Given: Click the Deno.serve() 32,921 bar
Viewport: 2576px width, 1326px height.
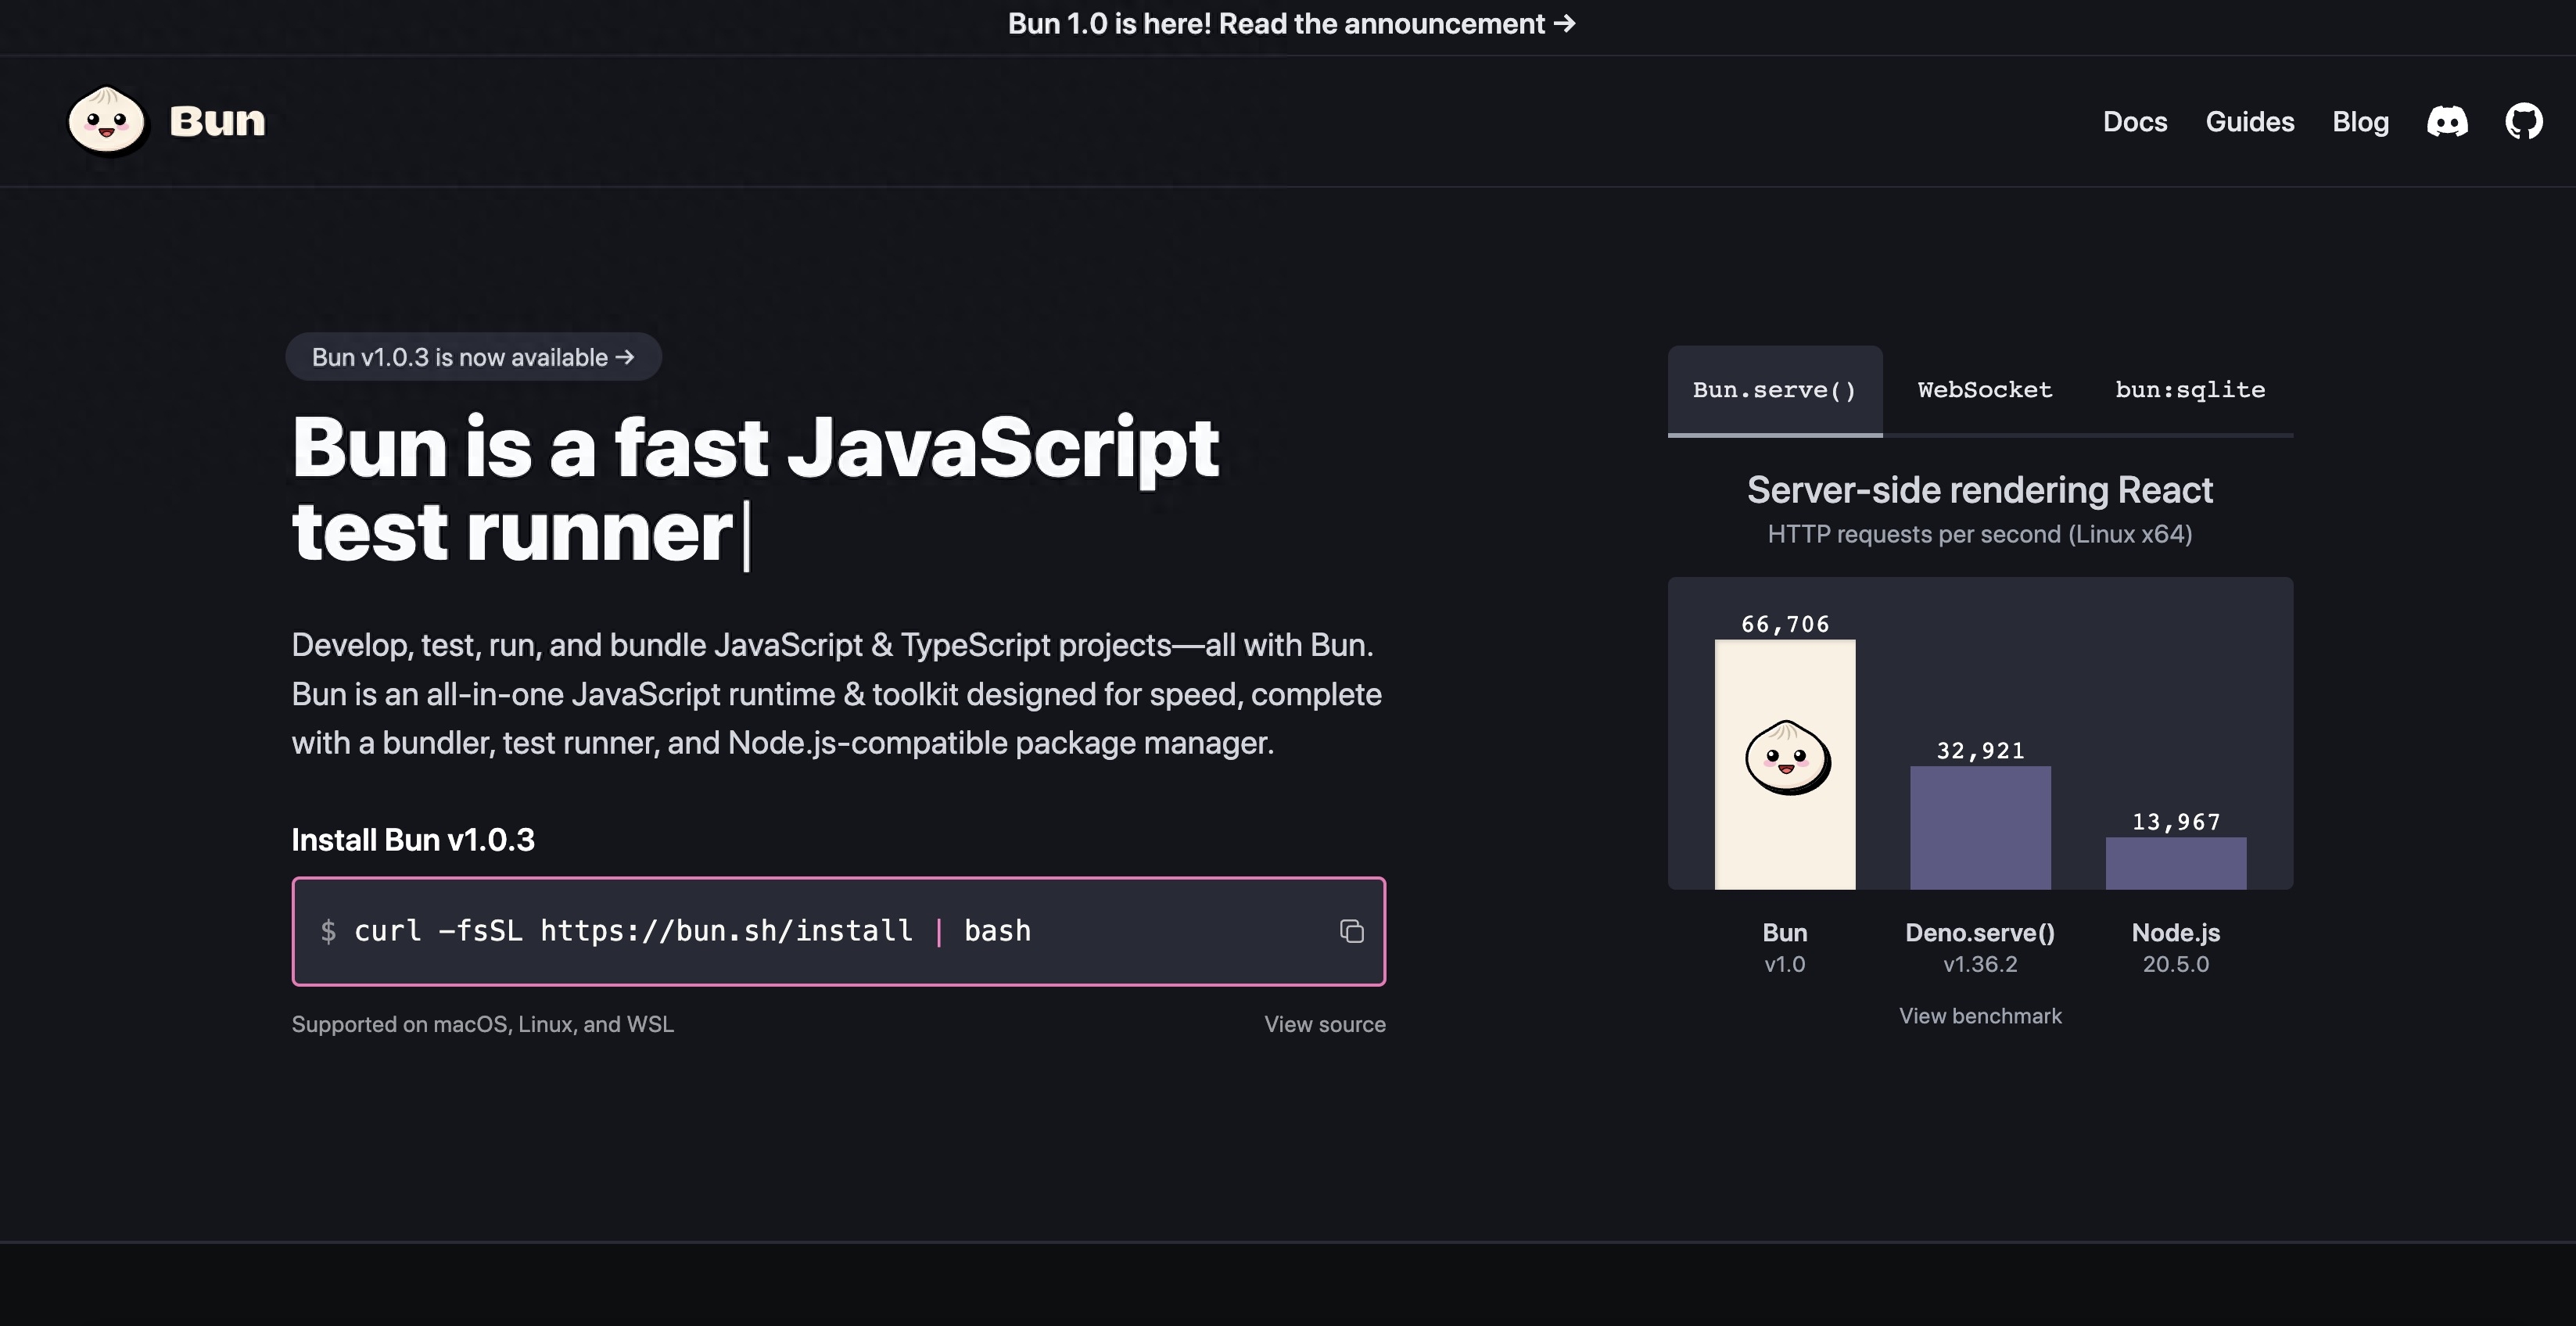Looking at the screenshot, I should tap(1980, 828).
